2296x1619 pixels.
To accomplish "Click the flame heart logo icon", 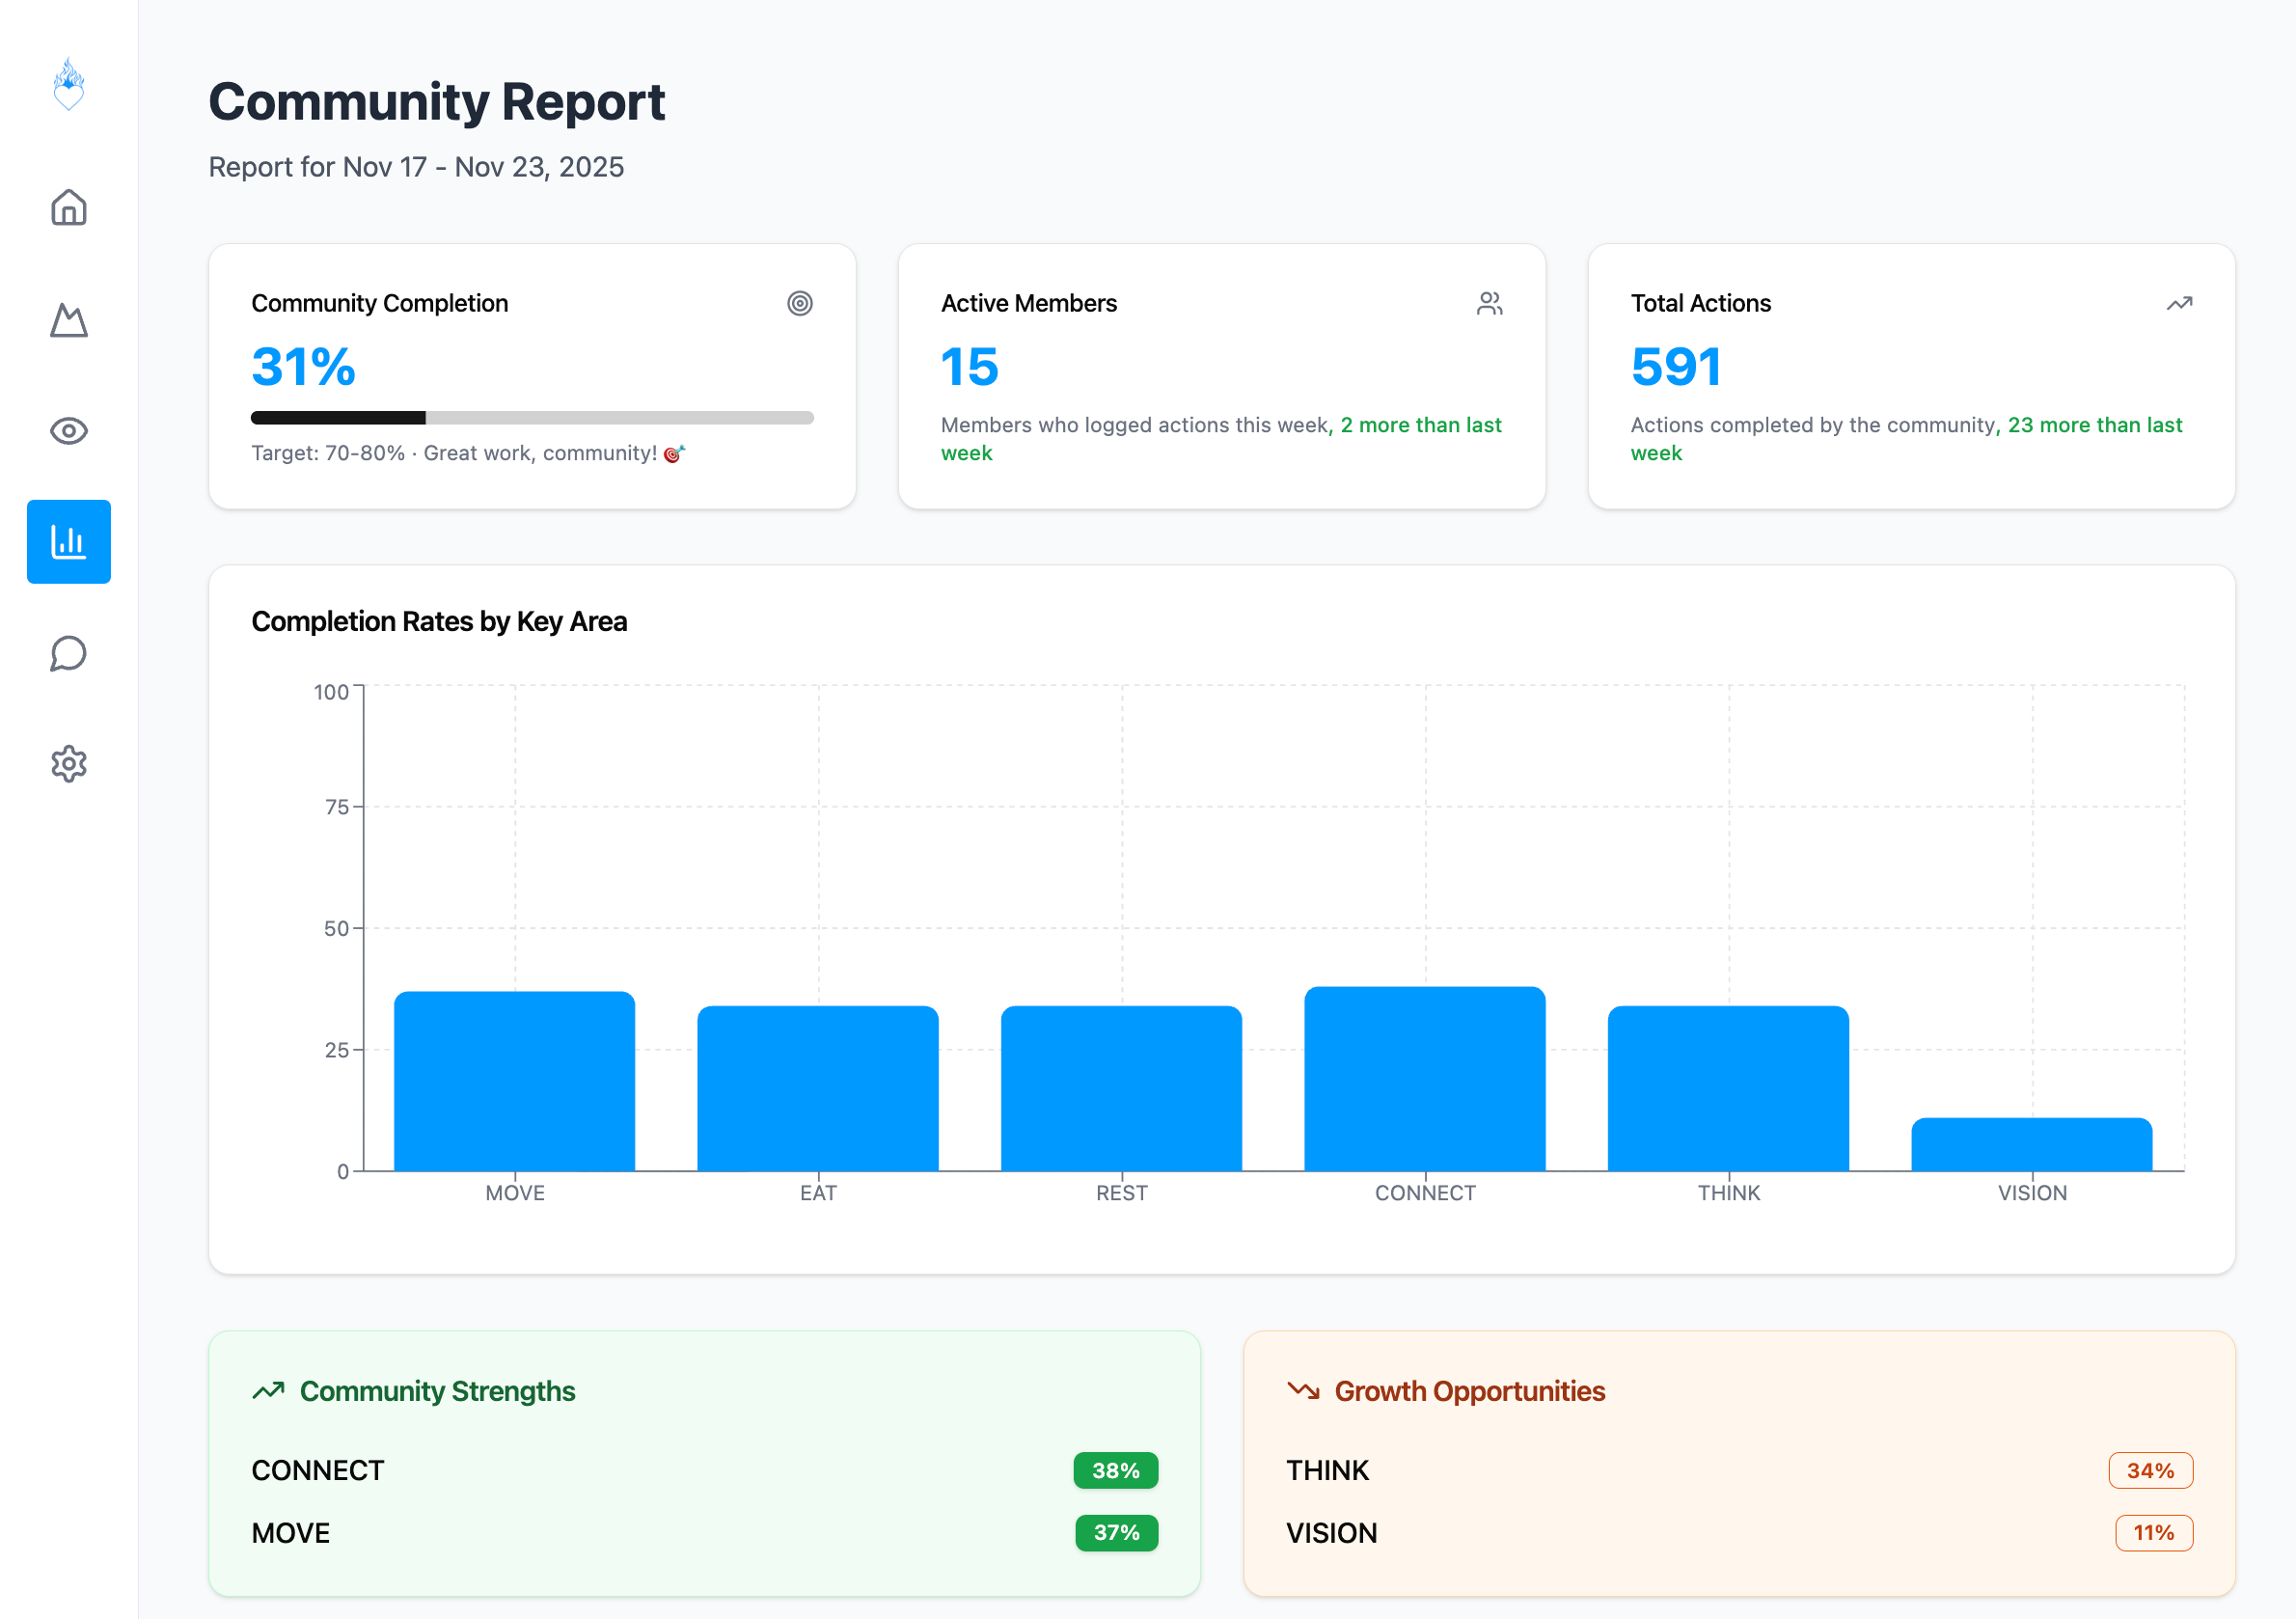I will (68, 84).
